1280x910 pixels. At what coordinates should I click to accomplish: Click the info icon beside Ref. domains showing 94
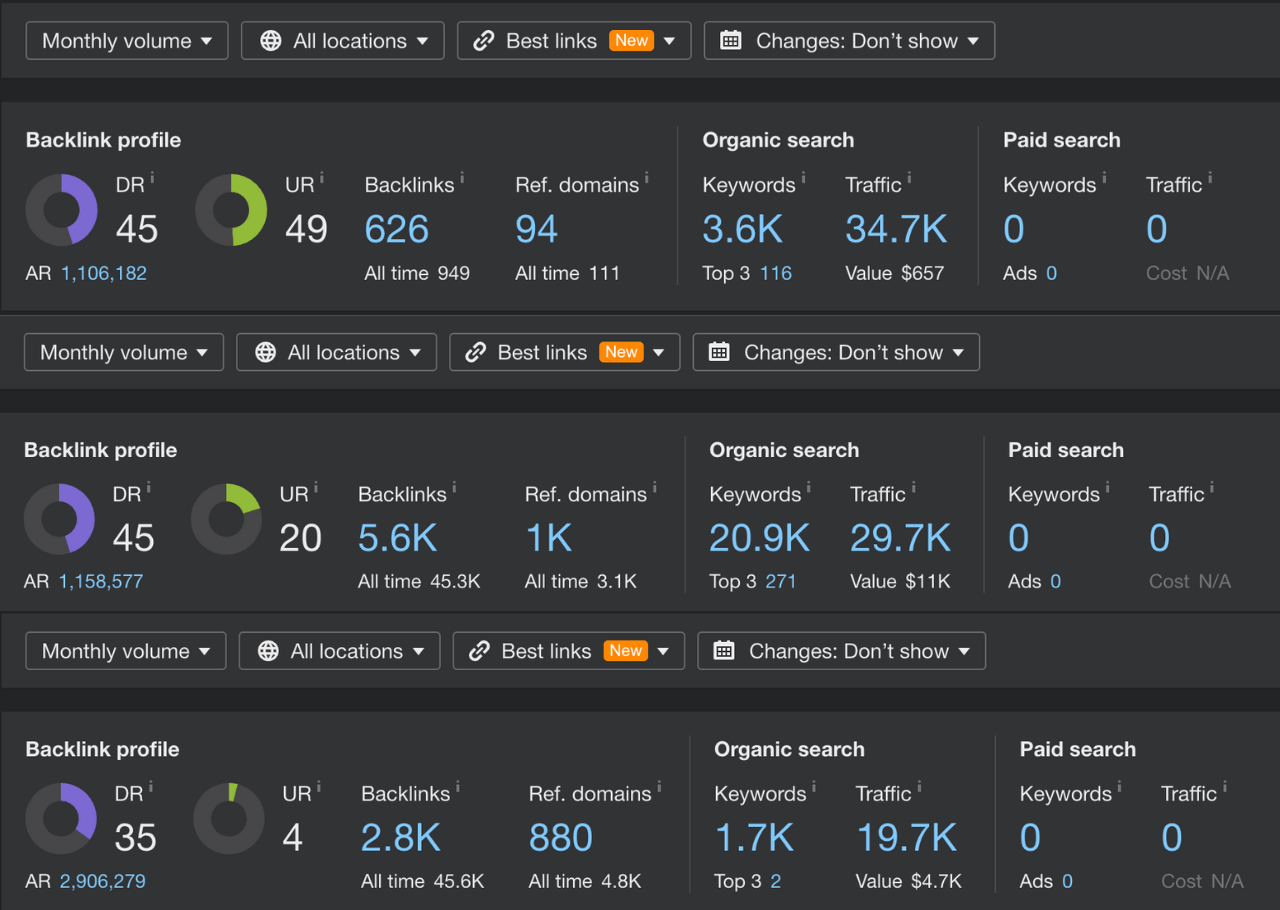[x=647, y=179]
